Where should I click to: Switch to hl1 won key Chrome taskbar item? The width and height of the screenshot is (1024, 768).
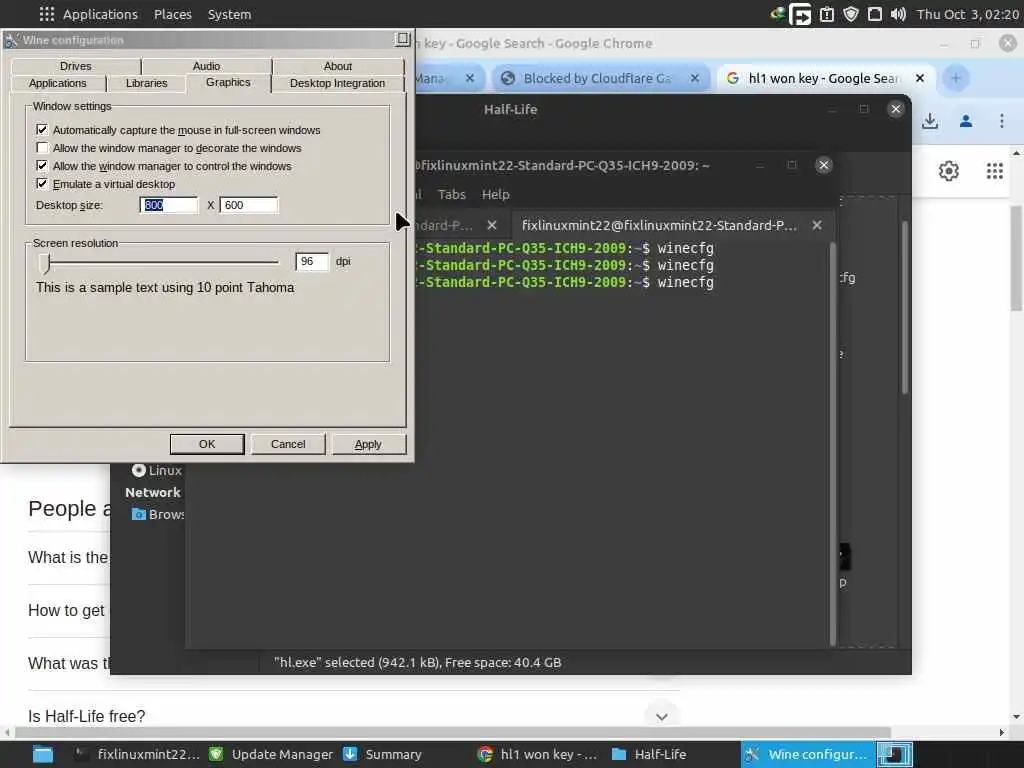click(x=538, y=754)
